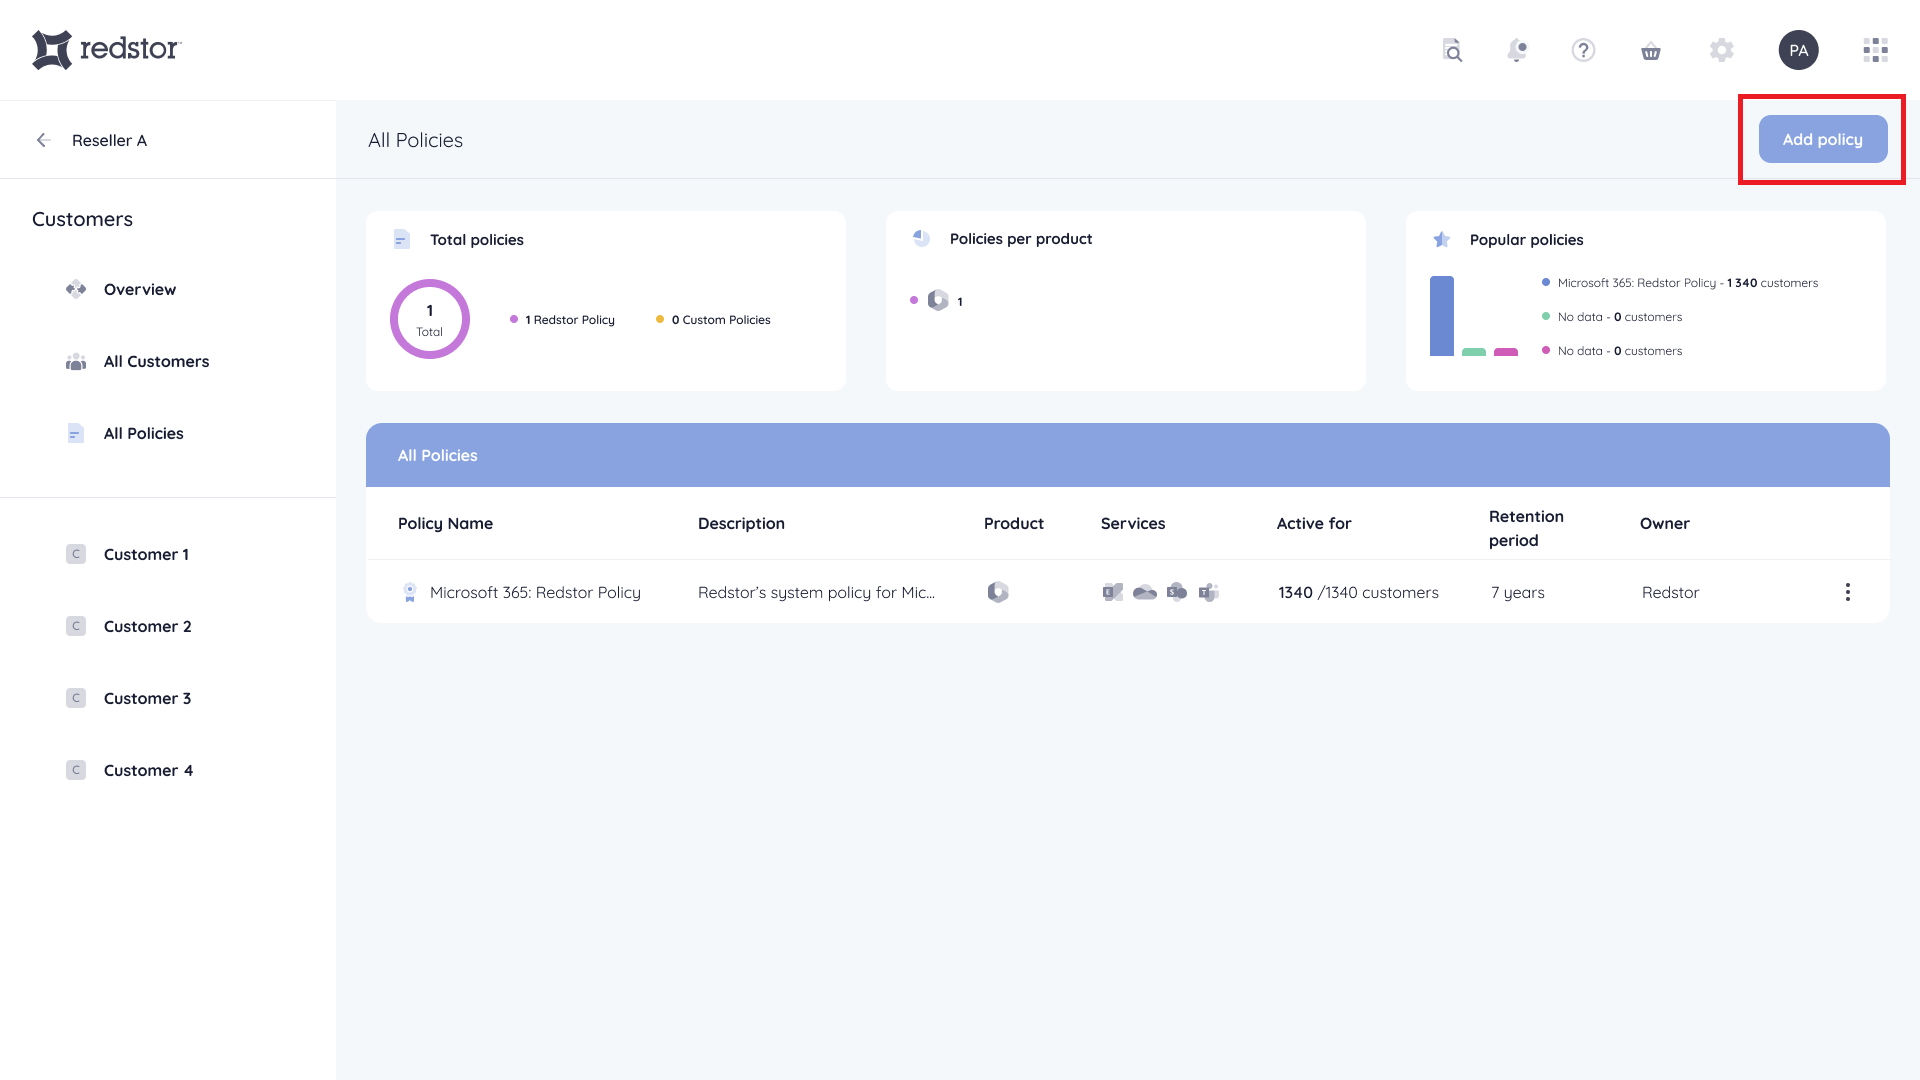
Task: Click the green bar in Popular policies chart
Action: click(x=1473, y=352)
